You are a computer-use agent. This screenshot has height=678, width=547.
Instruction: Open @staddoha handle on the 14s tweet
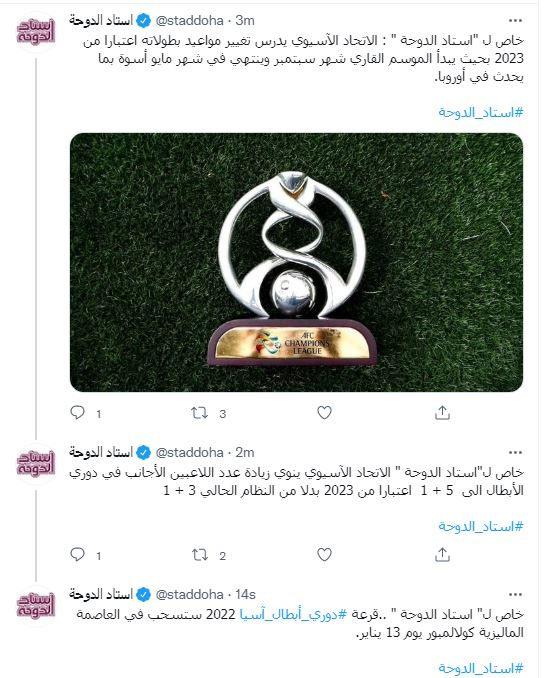pos(189,595)
